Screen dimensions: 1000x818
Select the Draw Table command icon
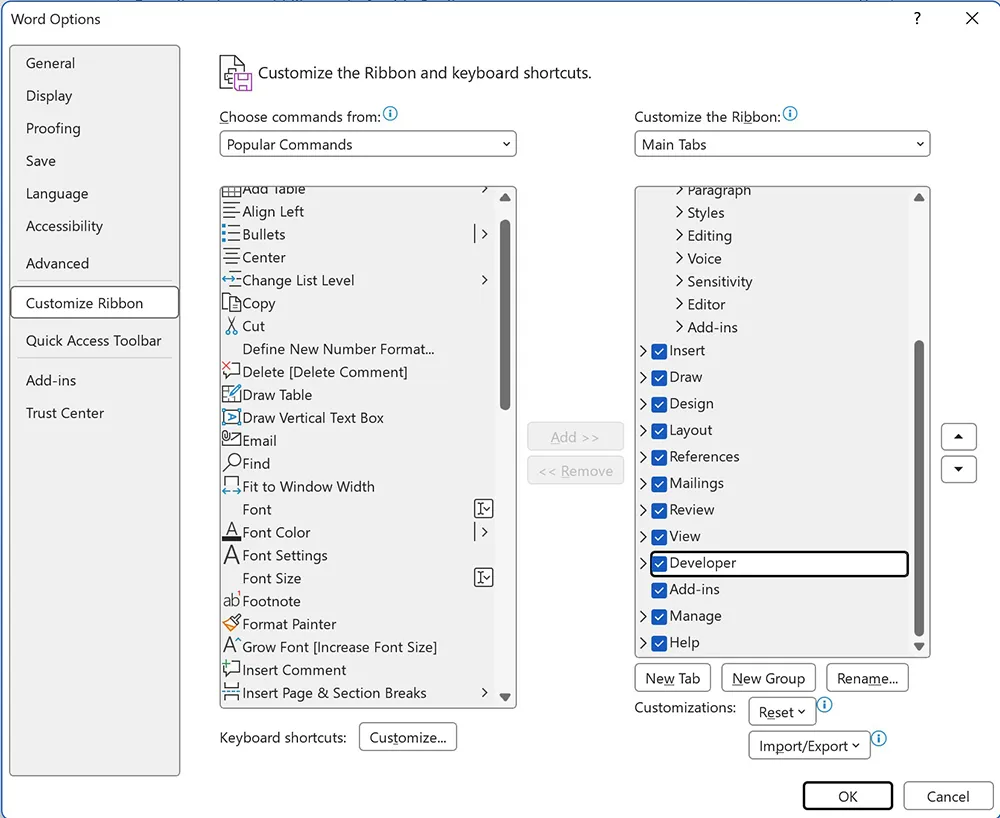click(231, 394)
